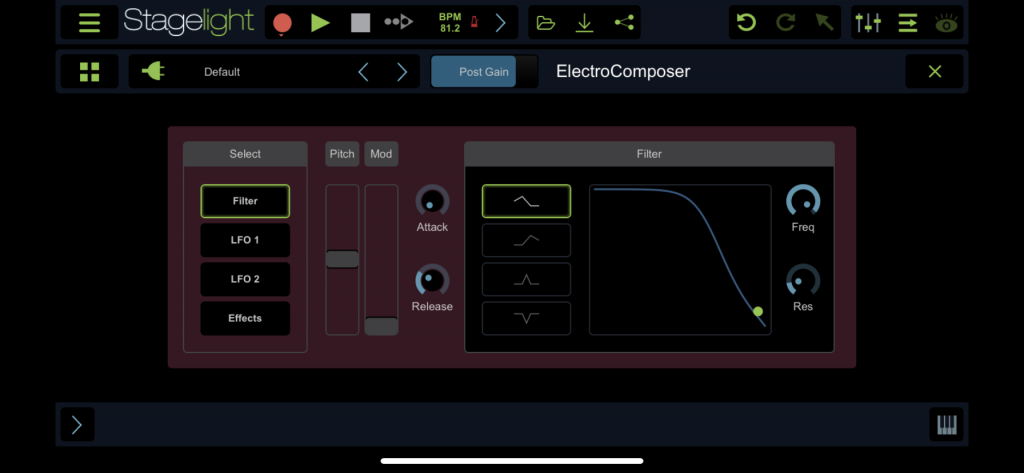
Task: Select the Effects section
Action: (x=245, y=318)
